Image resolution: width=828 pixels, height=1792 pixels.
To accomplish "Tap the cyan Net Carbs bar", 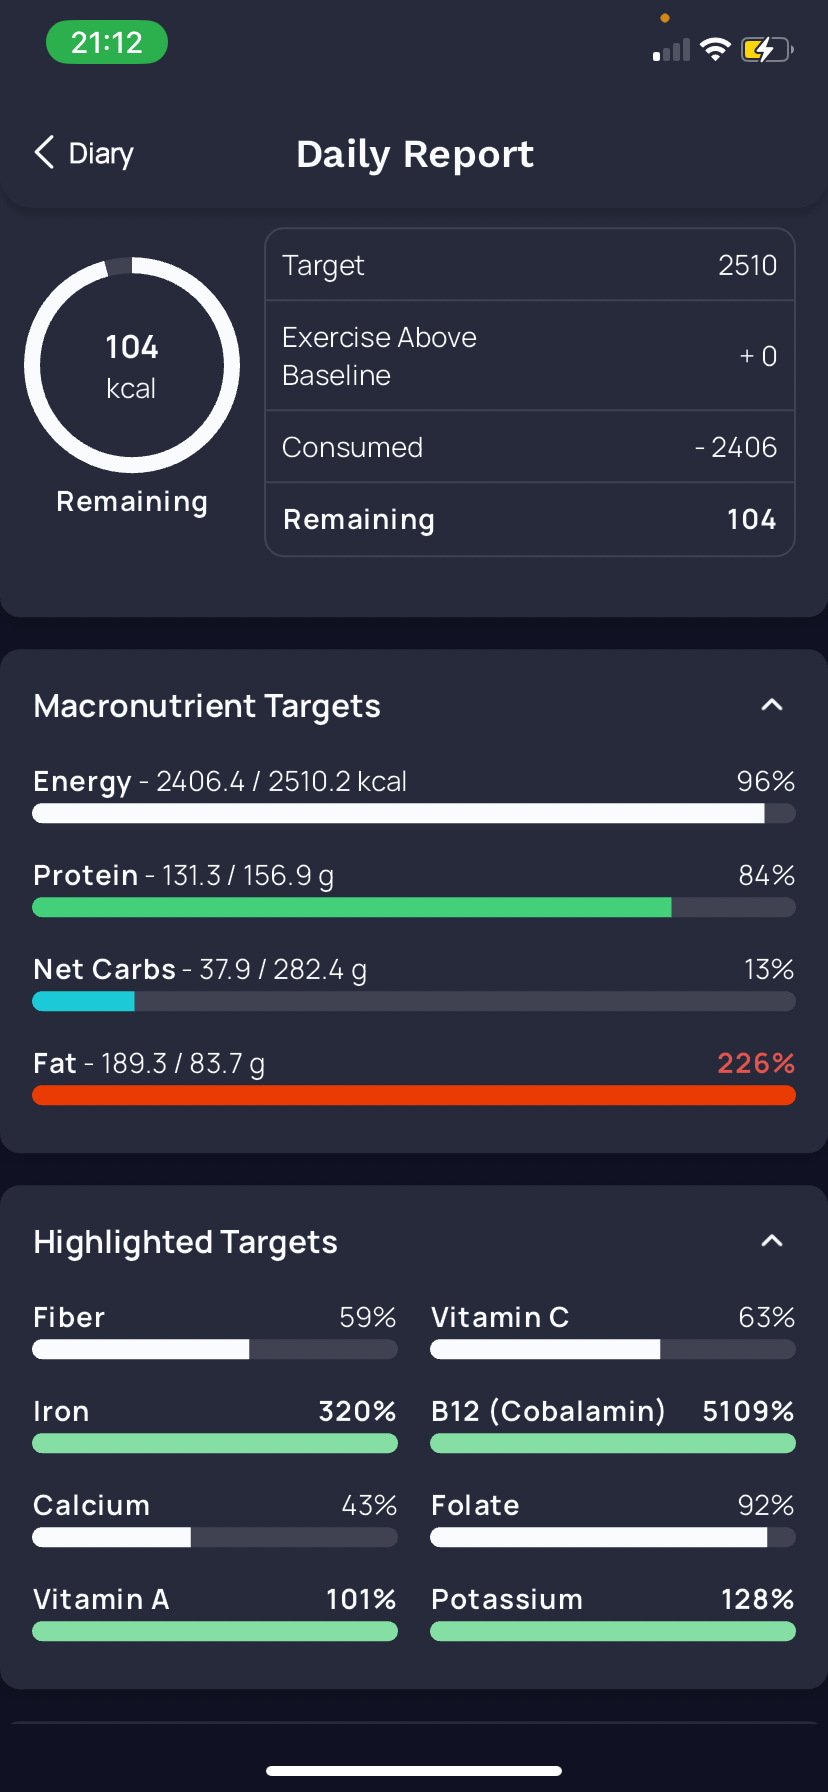I will click(x=84, y=1001).
